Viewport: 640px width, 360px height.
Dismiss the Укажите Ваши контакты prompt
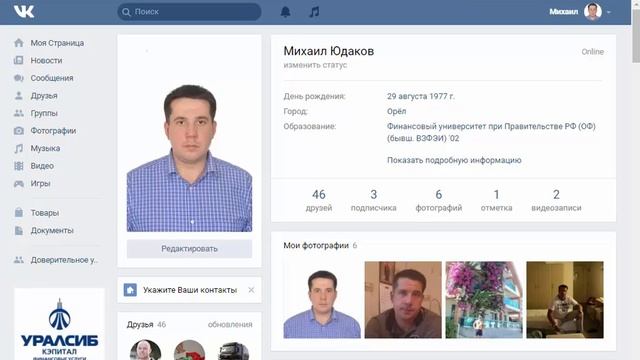click(x=251, y=290)
